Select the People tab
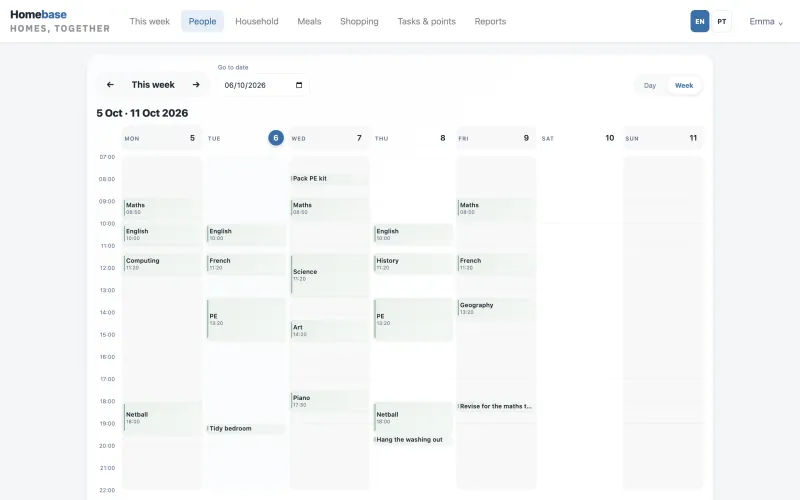The height and width of the screenshot is (500, 800). [202, 21]
